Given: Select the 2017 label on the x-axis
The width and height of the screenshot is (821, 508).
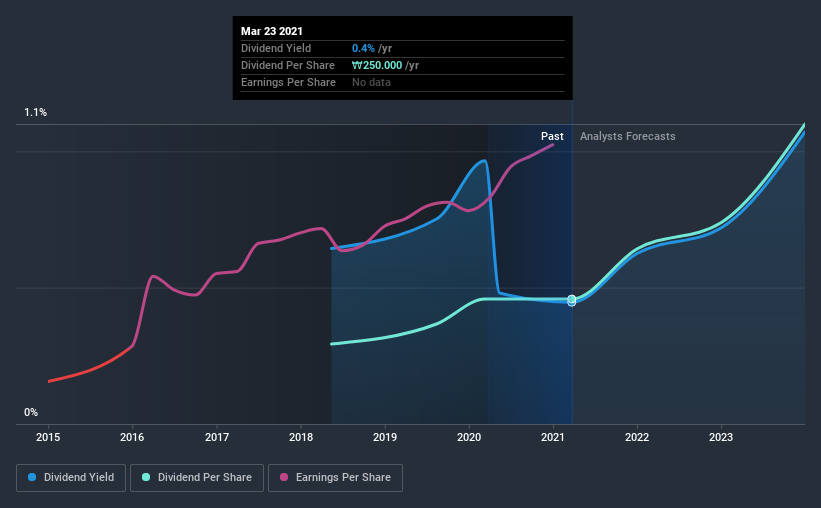Looking at the screenshot, I should click(x=217, y=437).
